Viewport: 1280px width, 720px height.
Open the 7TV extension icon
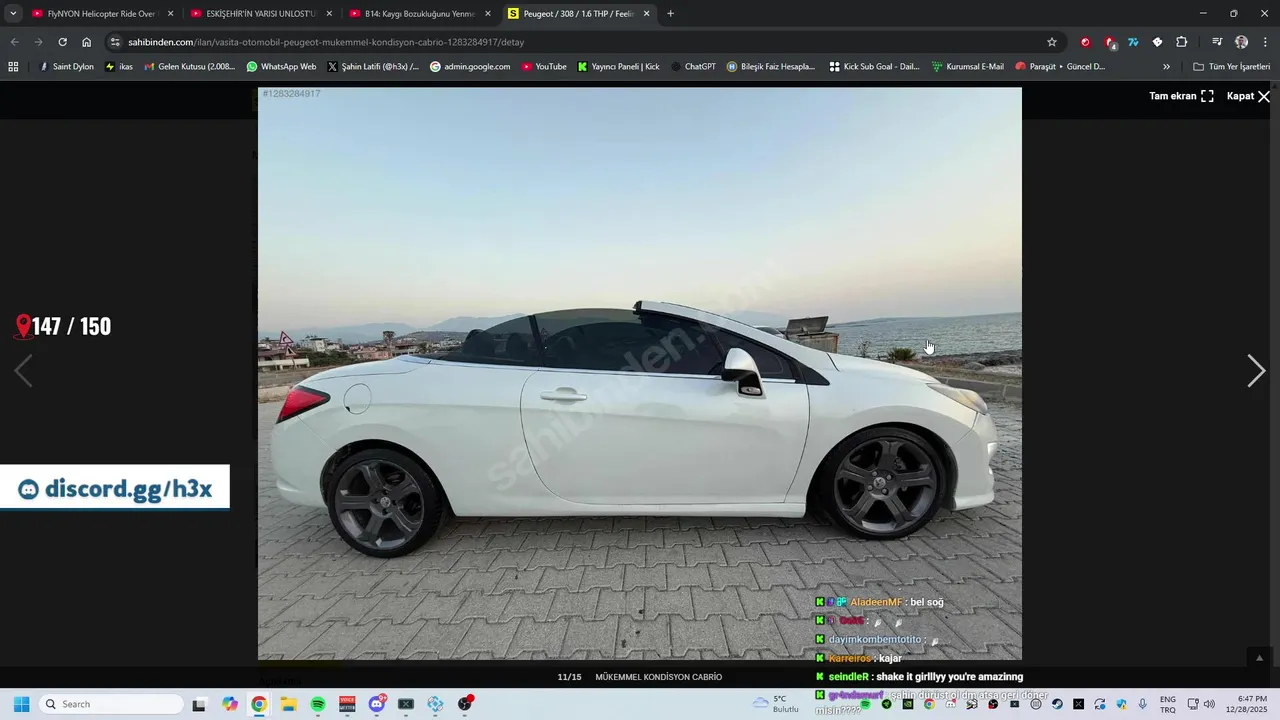(1133, 42)
